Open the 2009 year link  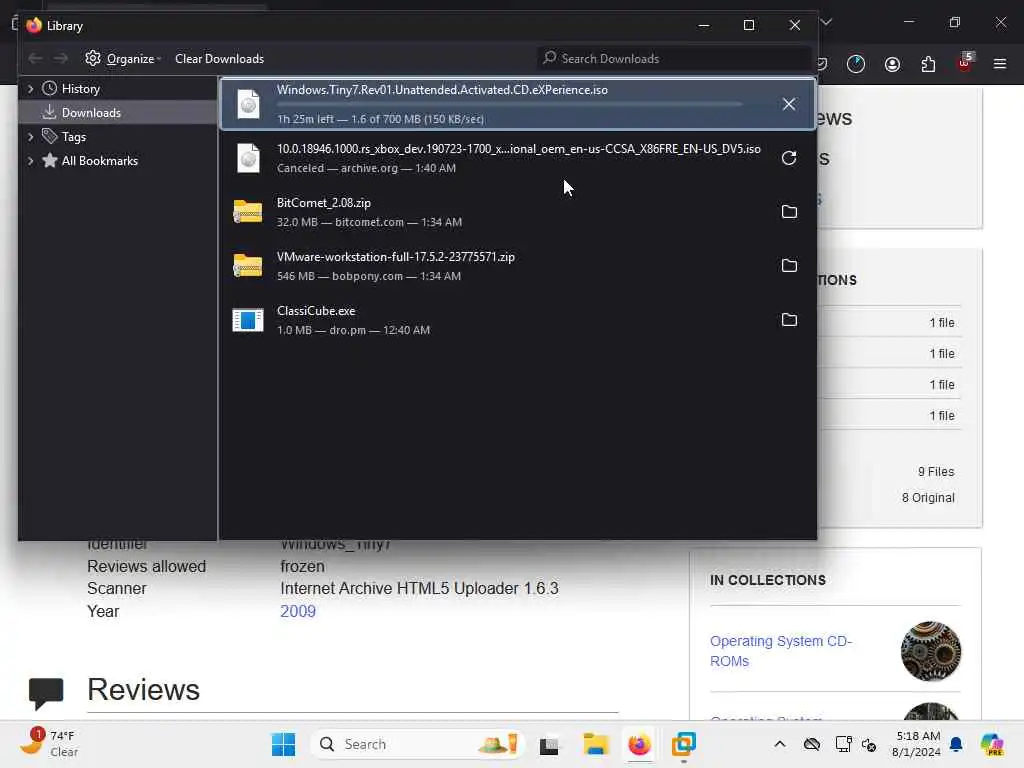pos(298,611)
